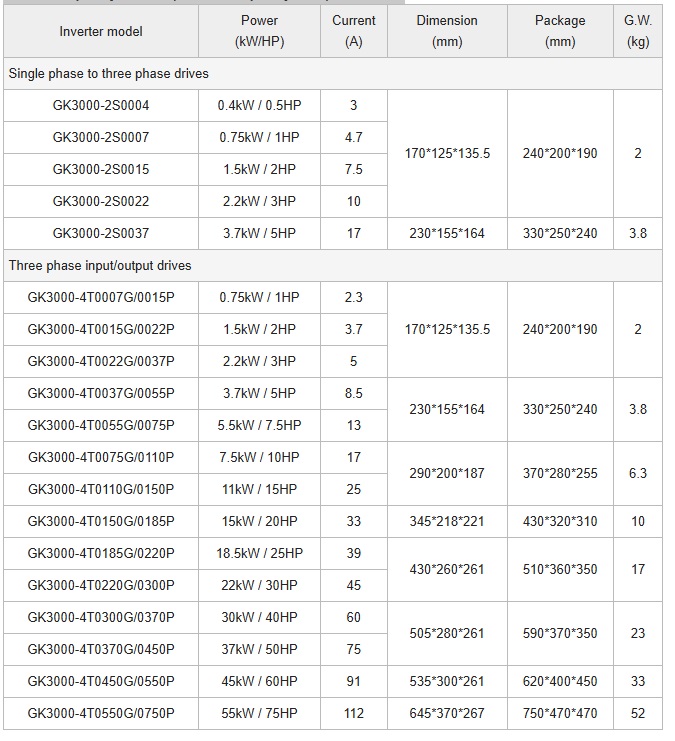Select the GK3000-4T0007G/0015P model cell
Viewport: 675px width, 741px height.
click(101, 297)
